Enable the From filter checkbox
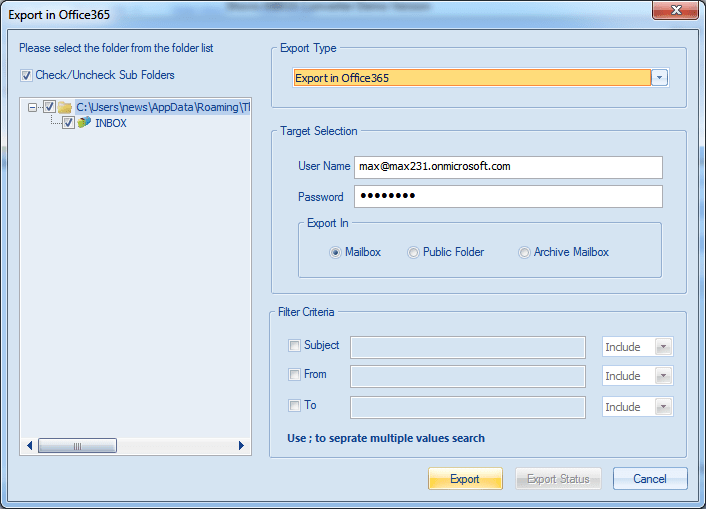The height and width of the screenshot is (509, 706). coord(294,375)
